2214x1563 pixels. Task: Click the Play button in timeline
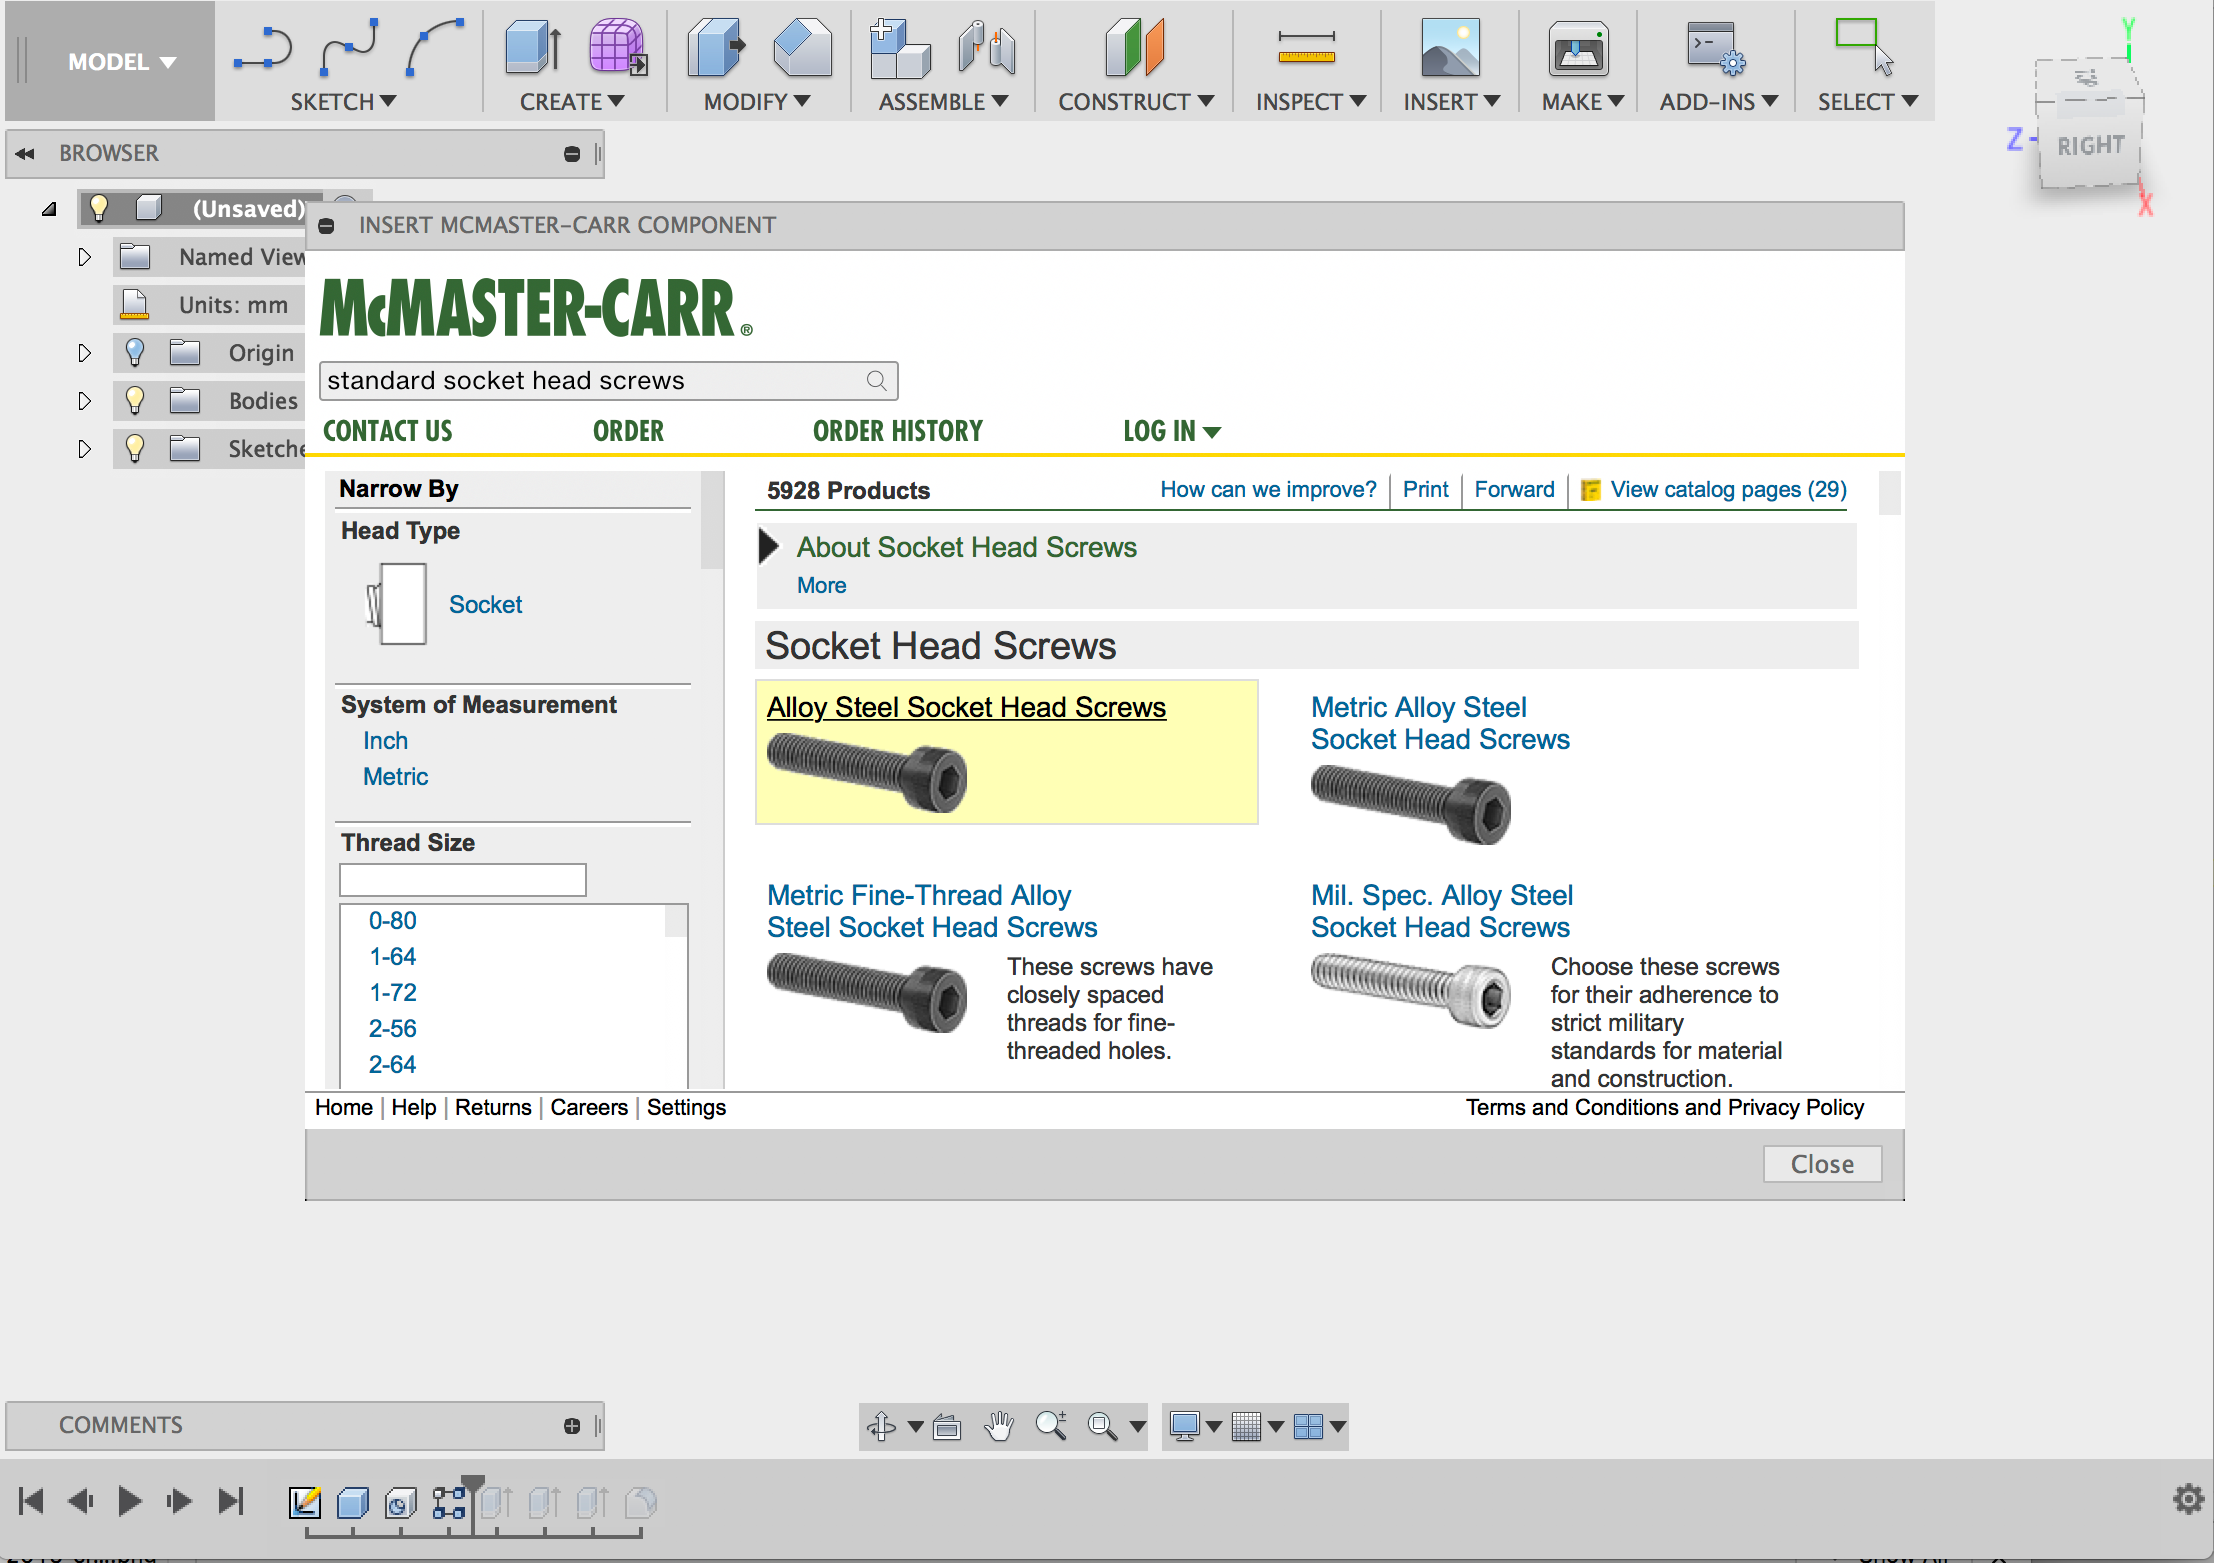129,1501
